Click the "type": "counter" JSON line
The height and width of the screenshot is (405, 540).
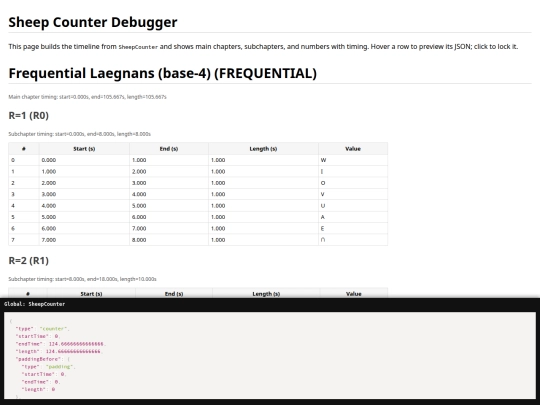click(x=42, y=329)
